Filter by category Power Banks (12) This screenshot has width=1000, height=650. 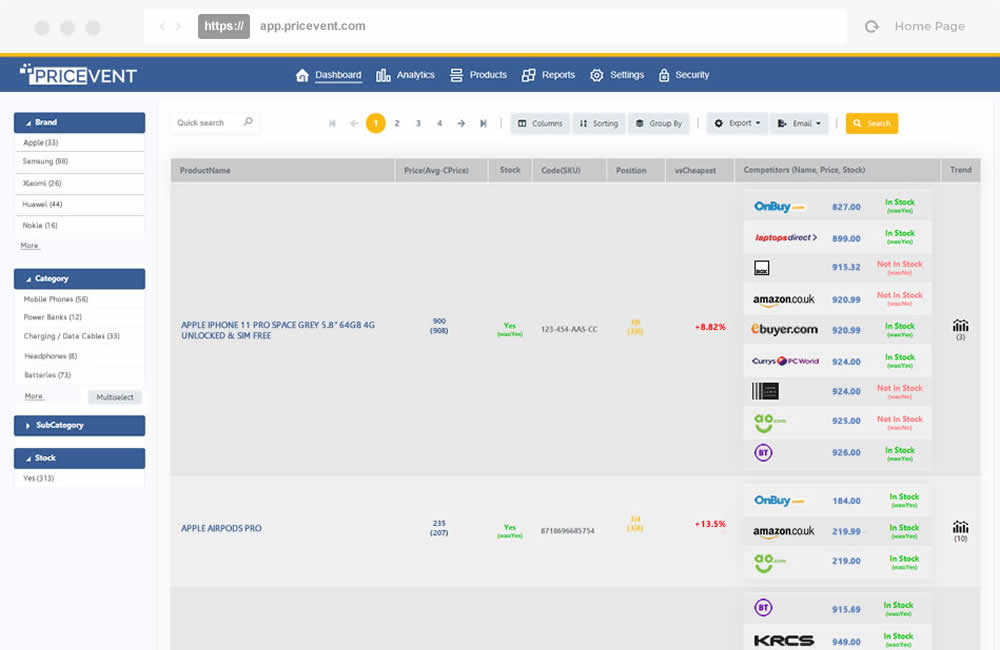52,317
